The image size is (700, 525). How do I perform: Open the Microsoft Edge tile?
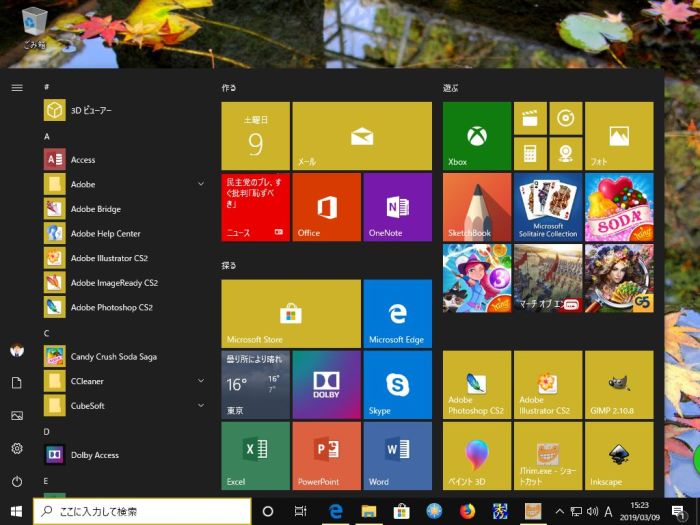pos(397,313)
